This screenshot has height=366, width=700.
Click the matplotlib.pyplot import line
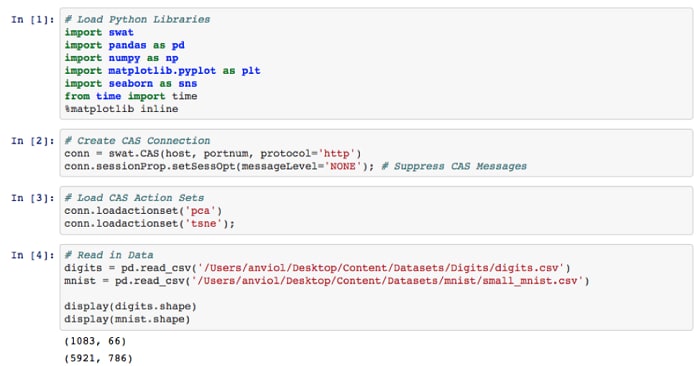[162, 71]
